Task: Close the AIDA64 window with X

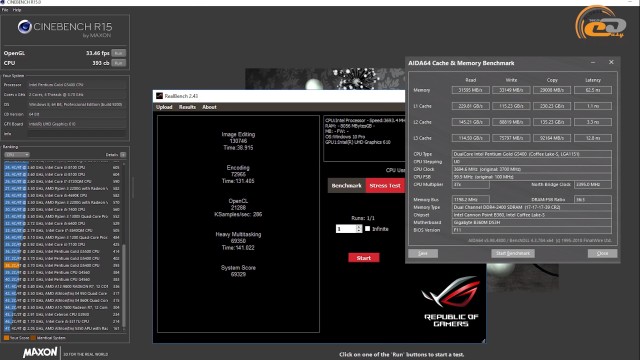Action: click(611, 62)
